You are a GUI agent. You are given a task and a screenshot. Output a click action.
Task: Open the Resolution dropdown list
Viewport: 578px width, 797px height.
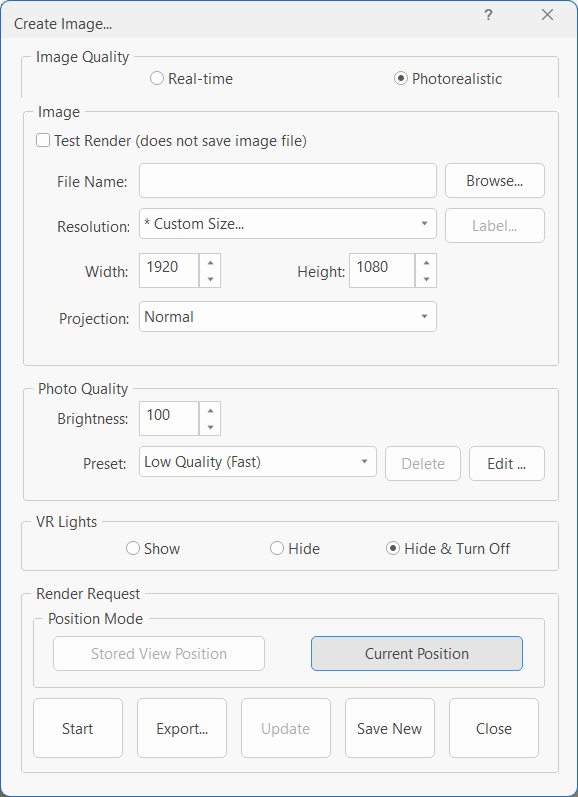[288, 224]
